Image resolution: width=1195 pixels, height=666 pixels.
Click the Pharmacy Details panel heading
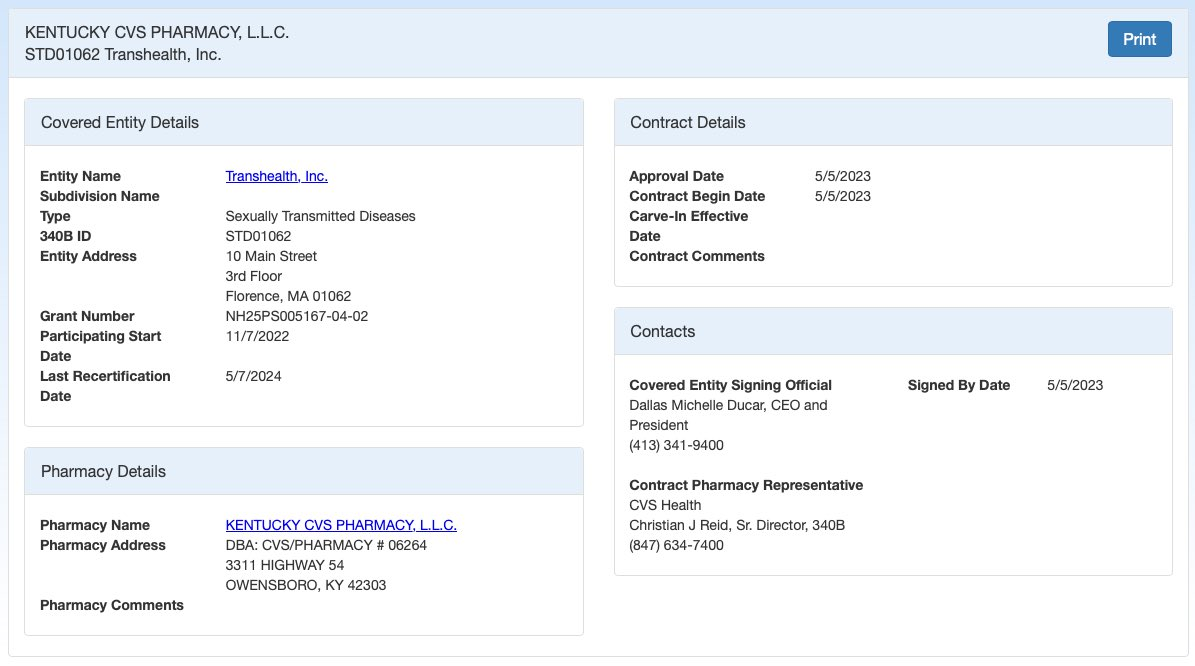click(x=103, y=472)
